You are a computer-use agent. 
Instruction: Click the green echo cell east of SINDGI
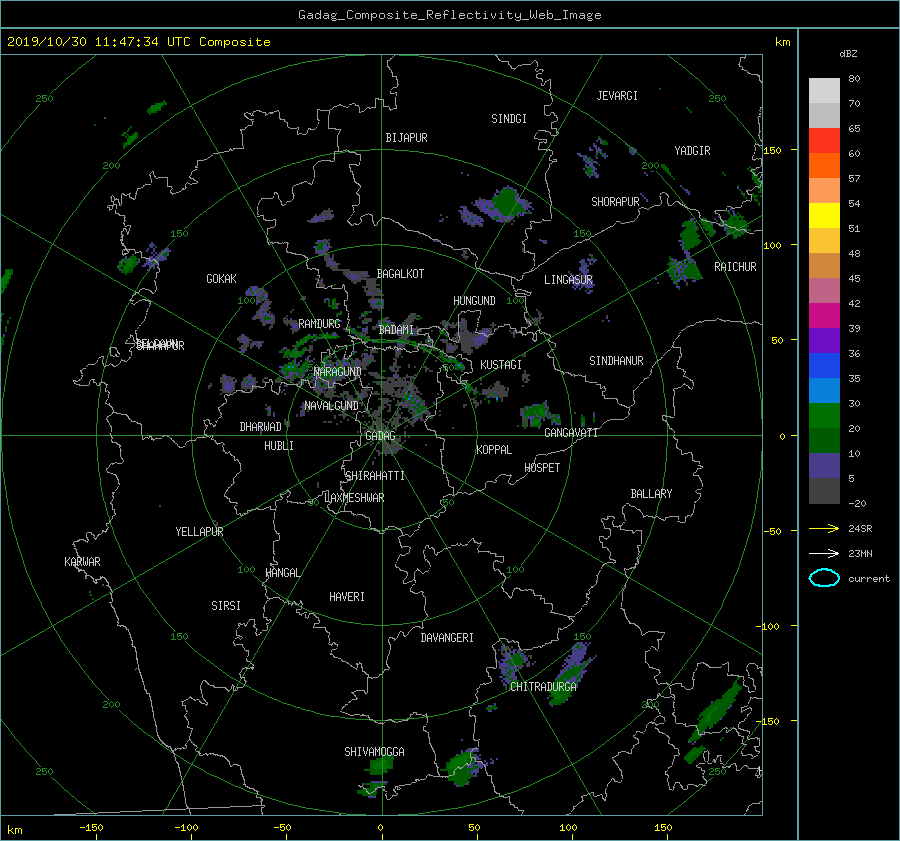(506, 202)
